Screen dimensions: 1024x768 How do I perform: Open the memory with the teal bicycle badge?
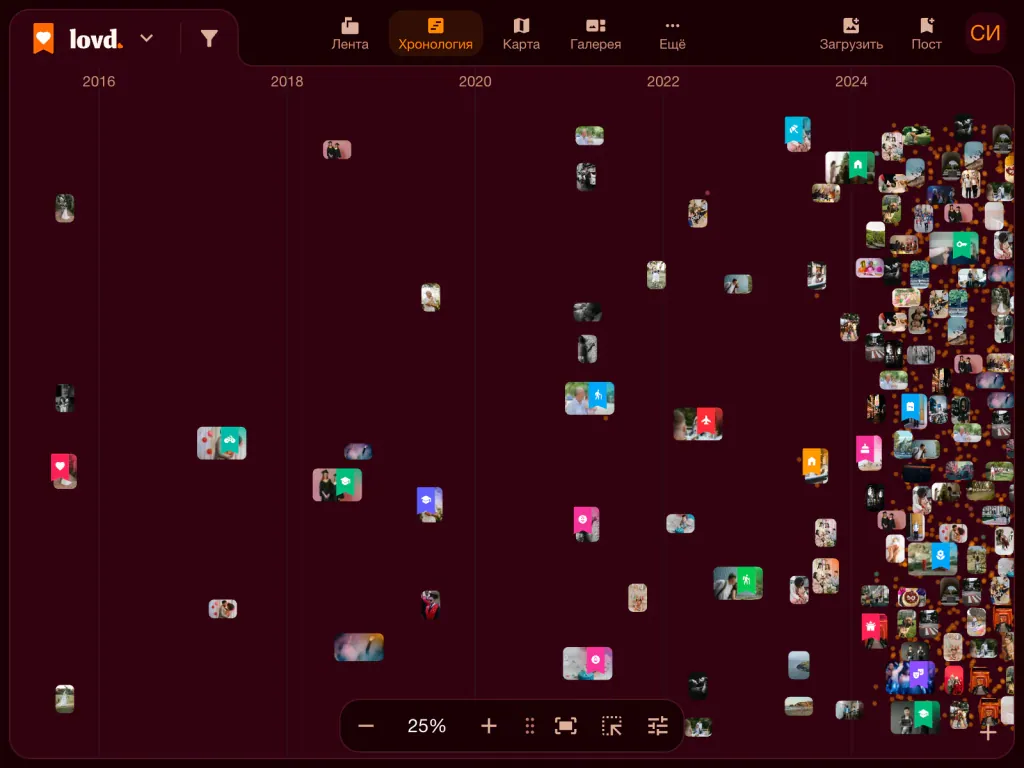tap(222, 443)
